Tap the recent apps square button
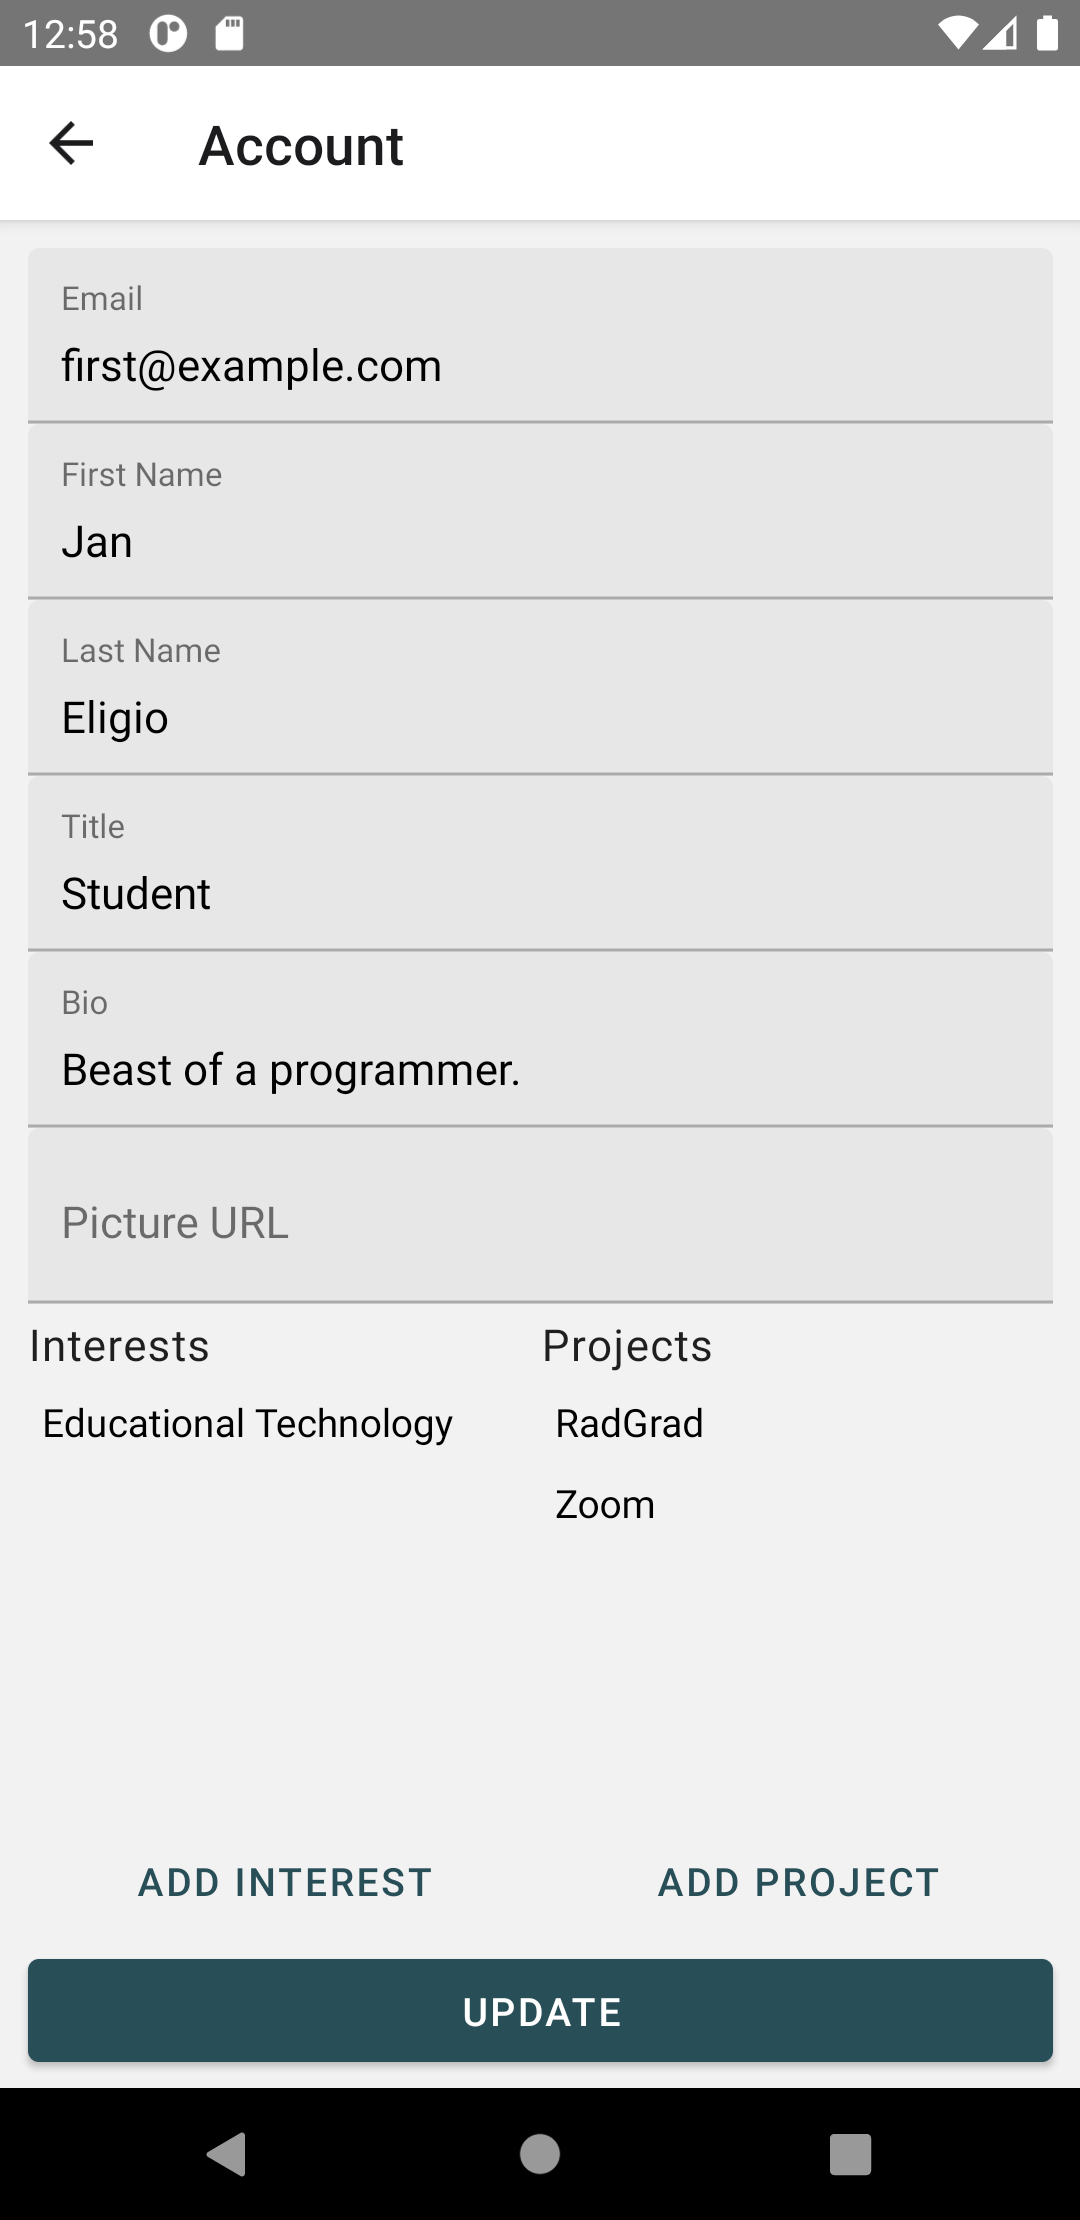 pos(850,2153)
